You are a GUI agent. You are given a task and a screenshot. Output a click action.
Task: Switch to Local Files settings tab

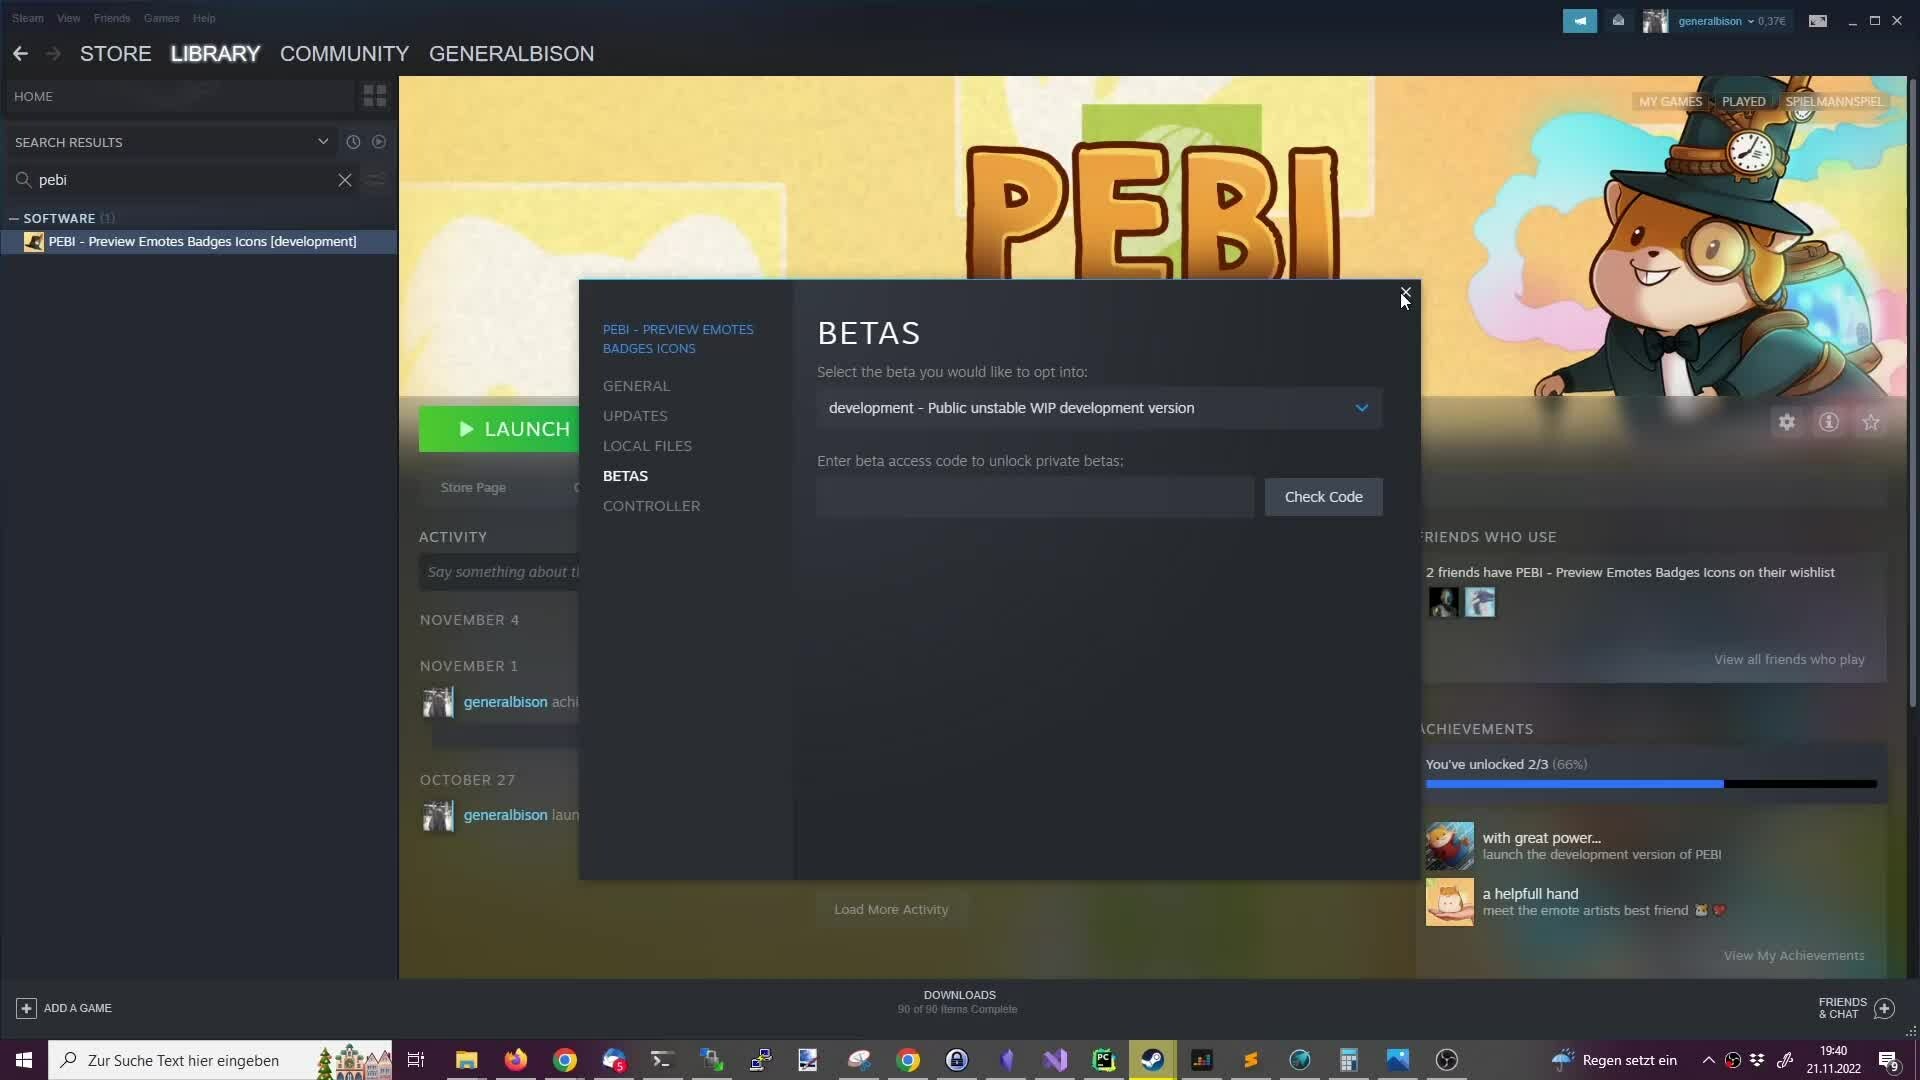[647, 446]
